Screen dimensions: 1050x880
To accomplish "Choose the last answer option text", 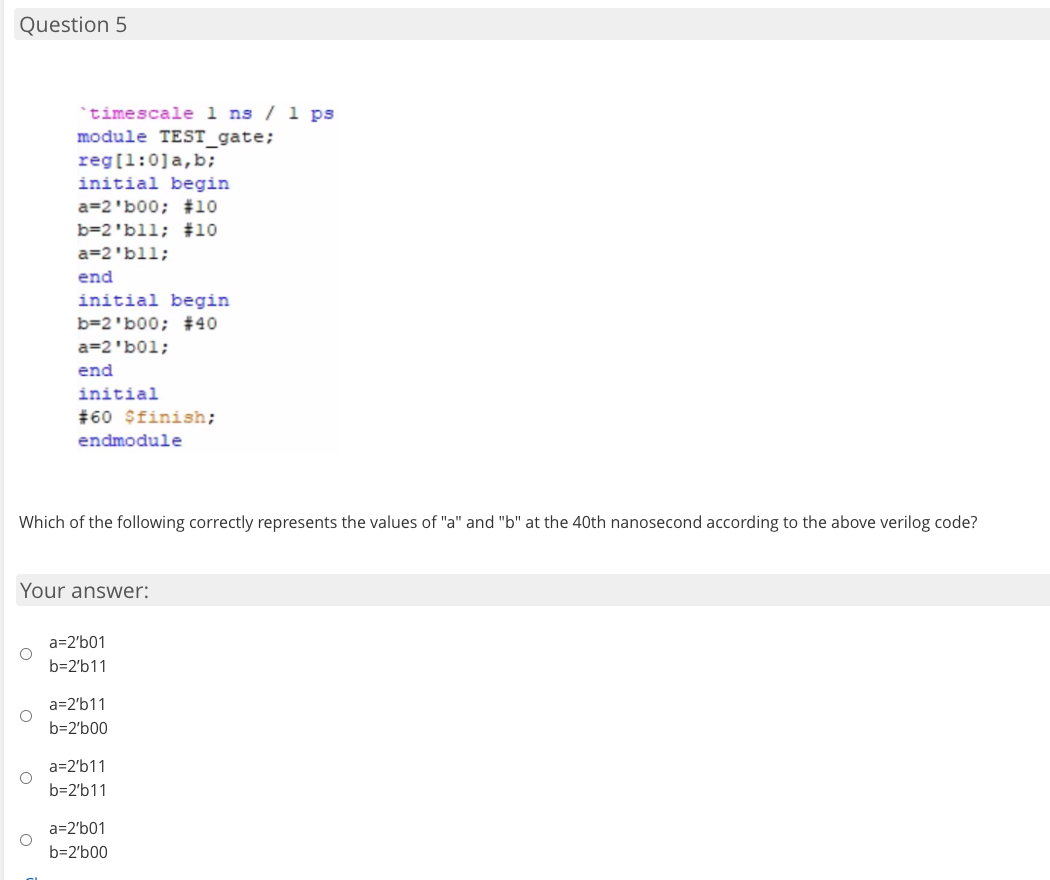I will 79,839.
